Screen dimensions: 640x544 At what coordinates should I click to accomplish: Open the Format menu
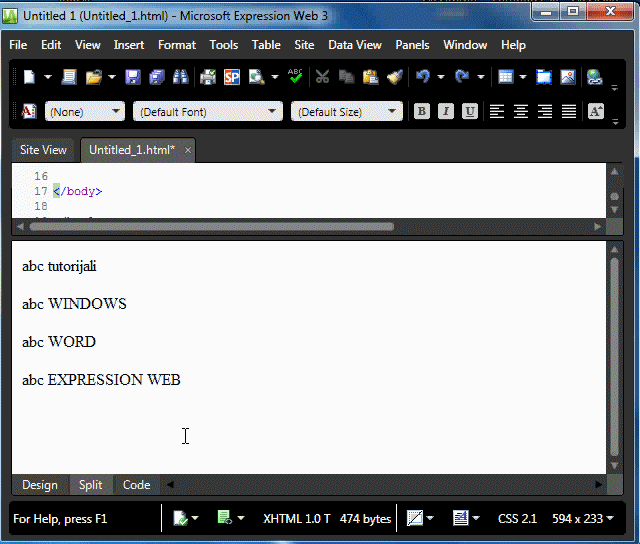[x=176, y=45]
